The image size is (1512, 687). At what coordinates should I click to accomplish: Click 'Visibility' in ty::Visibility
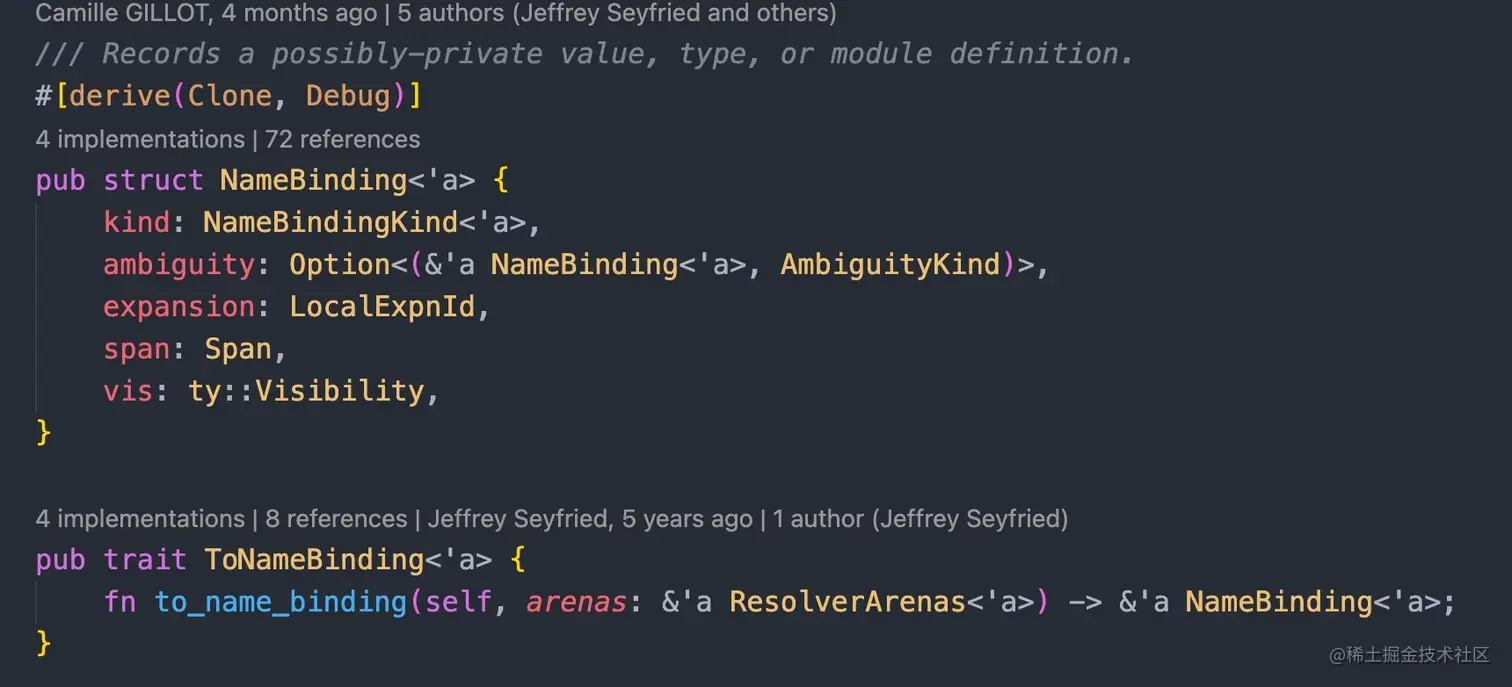coord(339,390)
